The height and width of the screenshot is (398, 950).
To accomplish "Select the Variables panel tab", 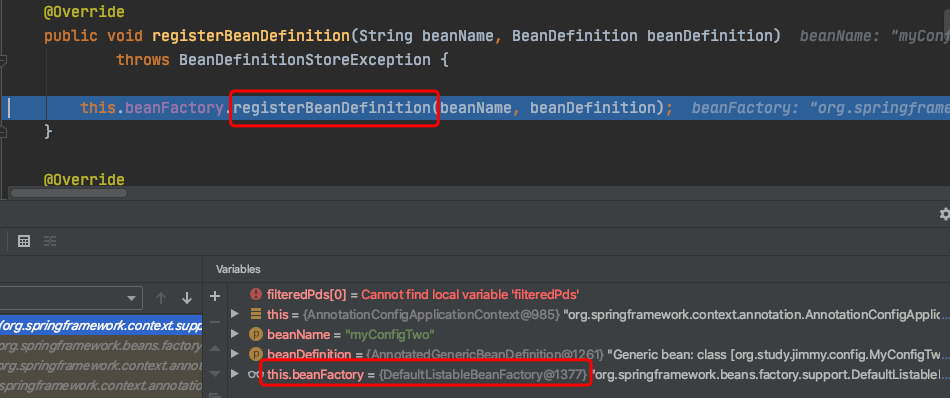I will pos(238,269).
